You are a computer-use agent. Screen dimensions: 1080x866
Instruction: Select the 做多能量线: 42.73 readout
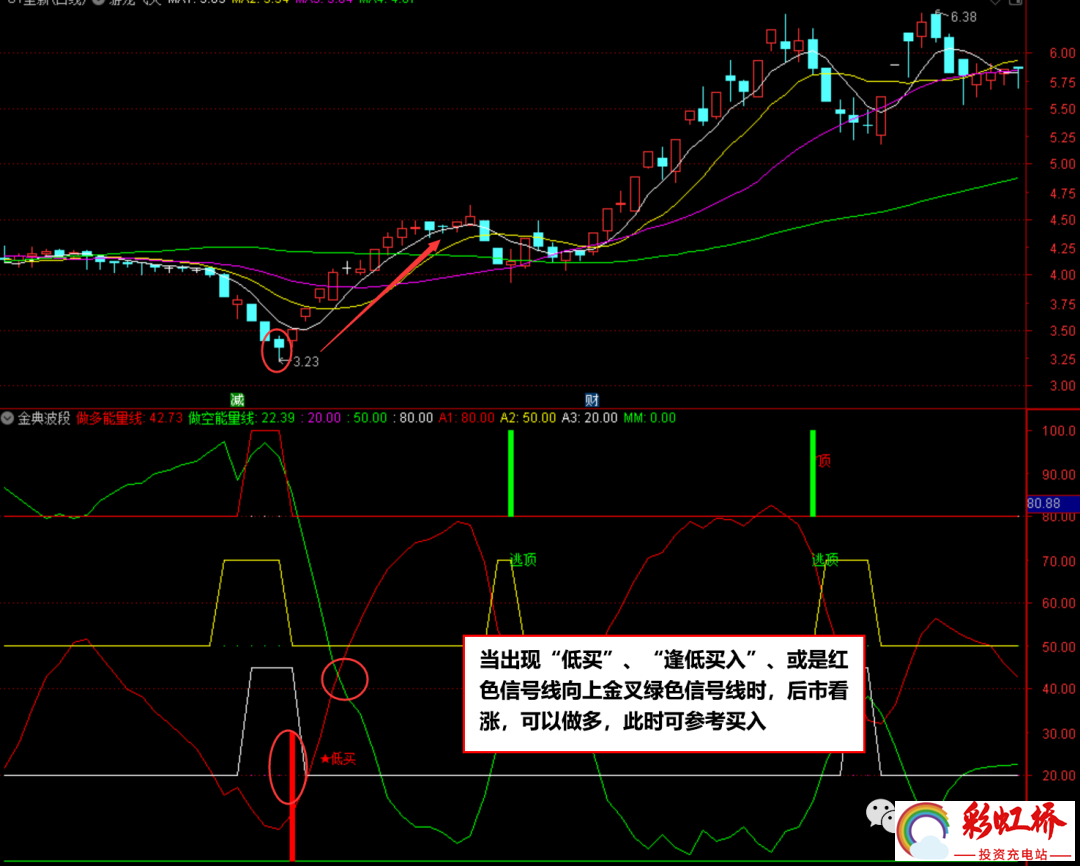(x=130, y=418)
